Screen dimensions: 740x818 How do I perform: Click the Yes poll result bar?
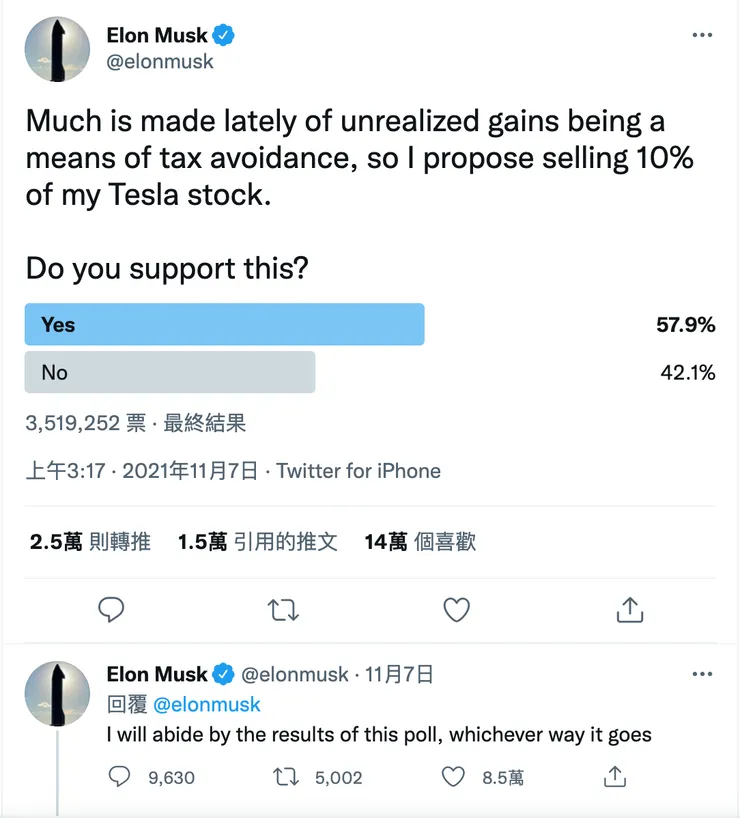(x=222, y=324)
